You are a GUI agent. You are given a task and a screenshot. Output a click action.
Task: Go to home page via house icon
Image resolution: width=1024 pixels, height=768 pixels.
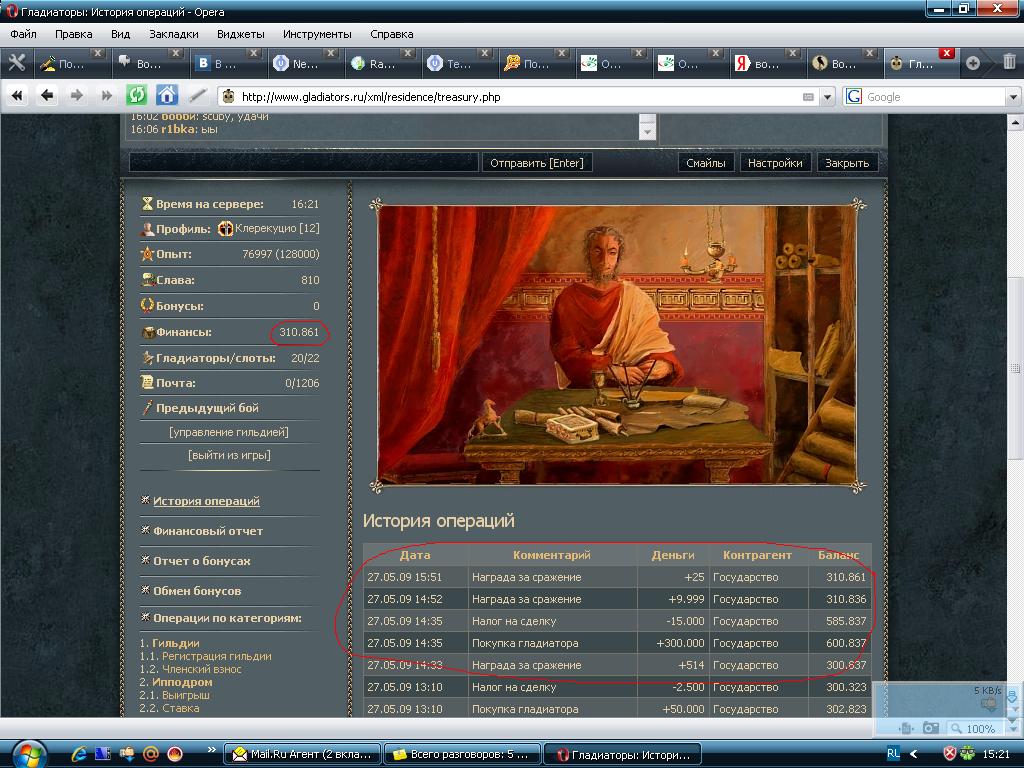tap(167, 96)
